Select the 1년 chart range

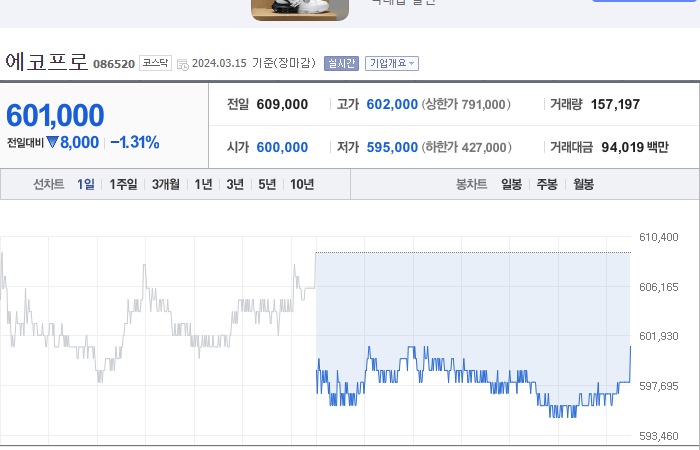click(203, 184)
